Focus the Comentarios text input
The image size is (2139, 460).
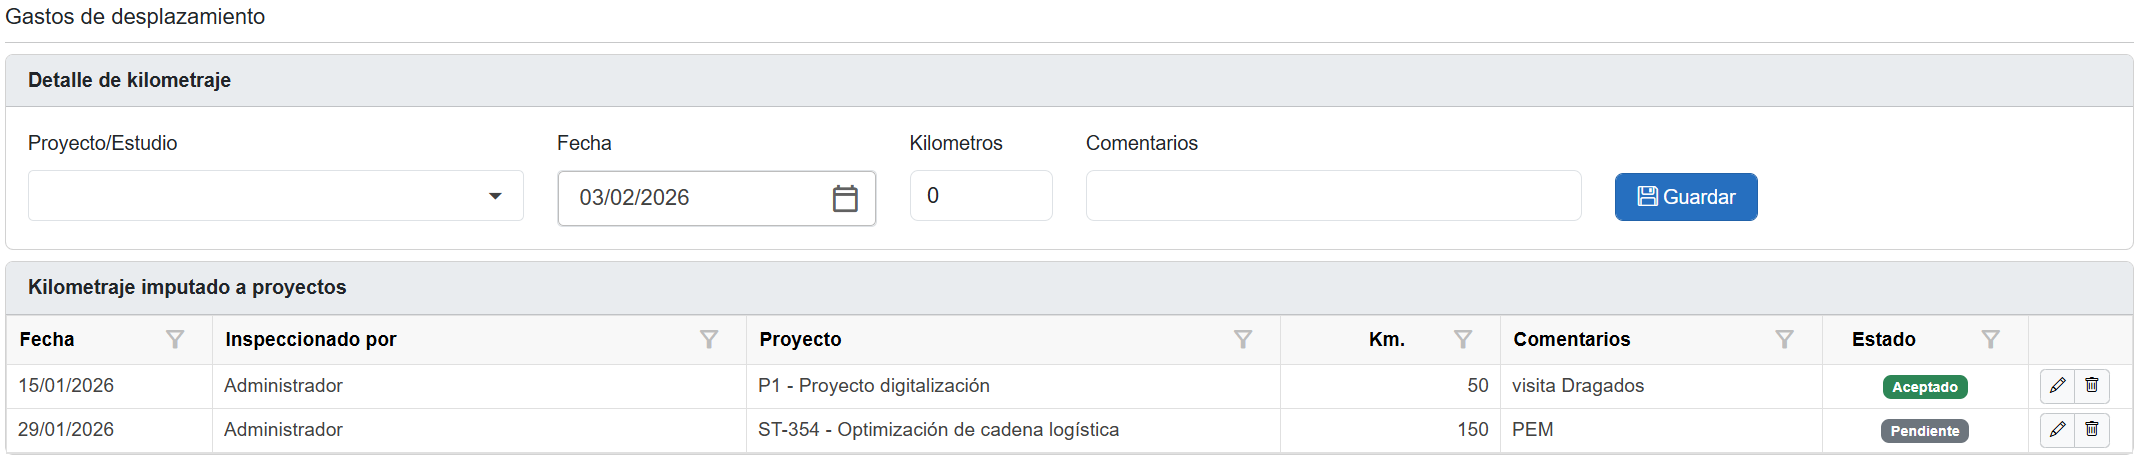coord(1333,196)
